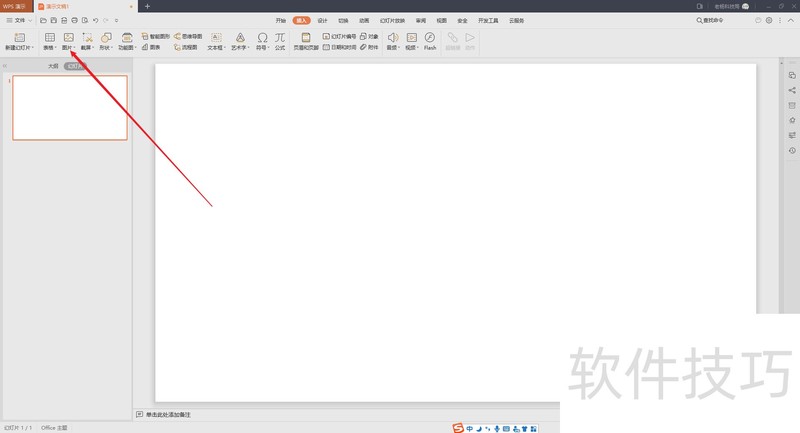Screen dimensions: 800x433
Task: Collapse the slide panel with double chevron
Action: 5,66
